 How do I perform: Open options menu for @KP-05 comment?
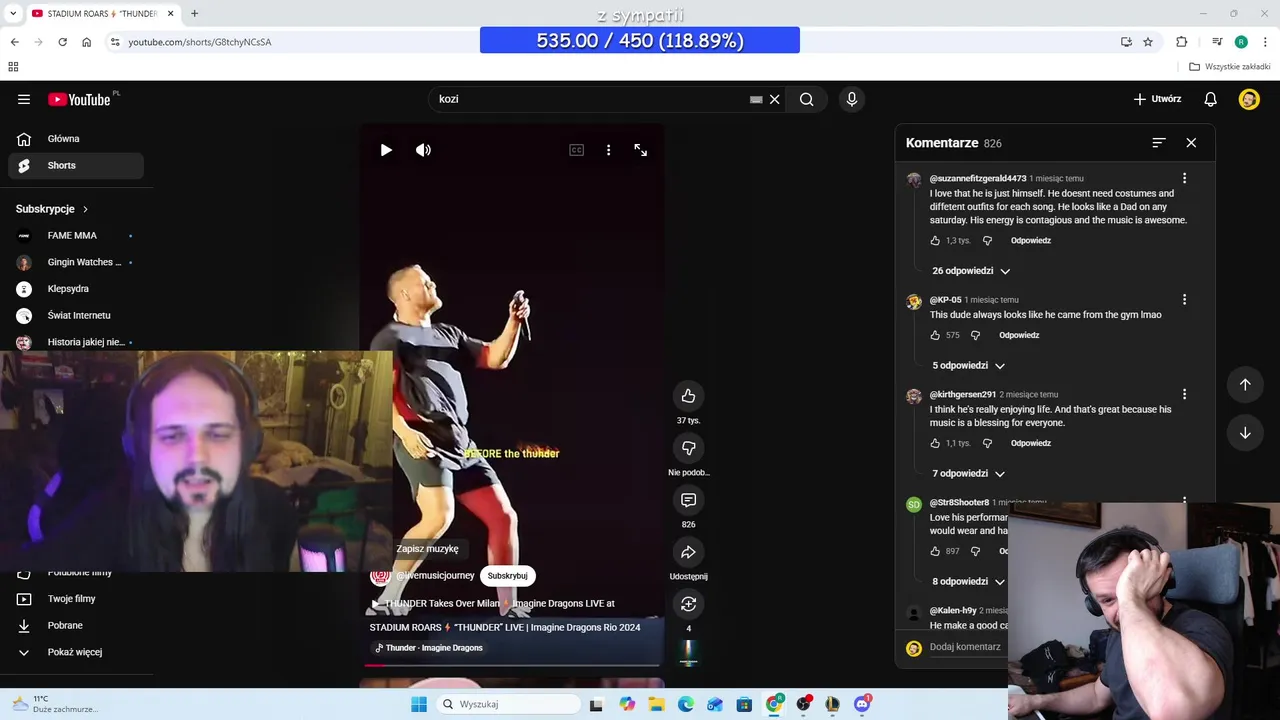point(1184,299)
